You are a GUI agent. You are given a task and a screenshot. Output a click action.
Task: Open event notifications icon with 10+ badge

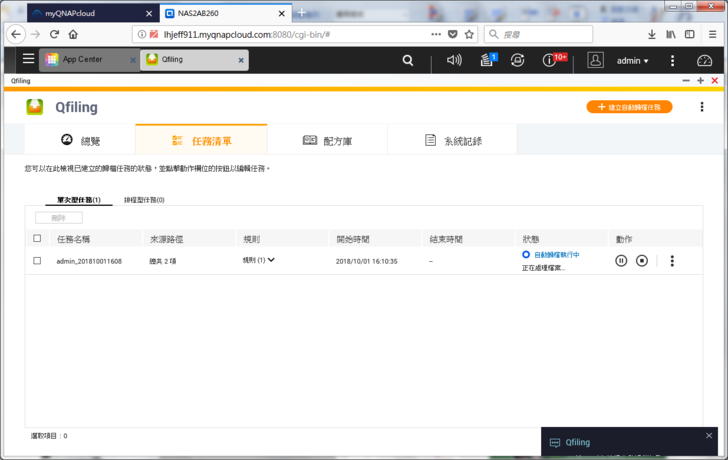coord(549,60)
